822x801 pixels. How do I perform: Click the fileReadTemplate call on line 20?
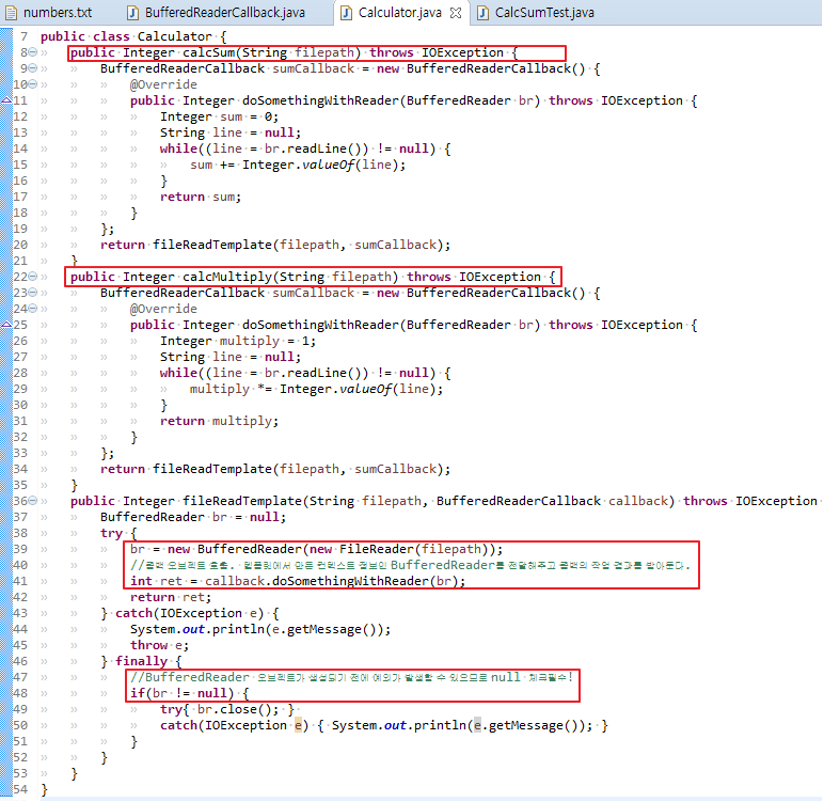tap(301, 245)
